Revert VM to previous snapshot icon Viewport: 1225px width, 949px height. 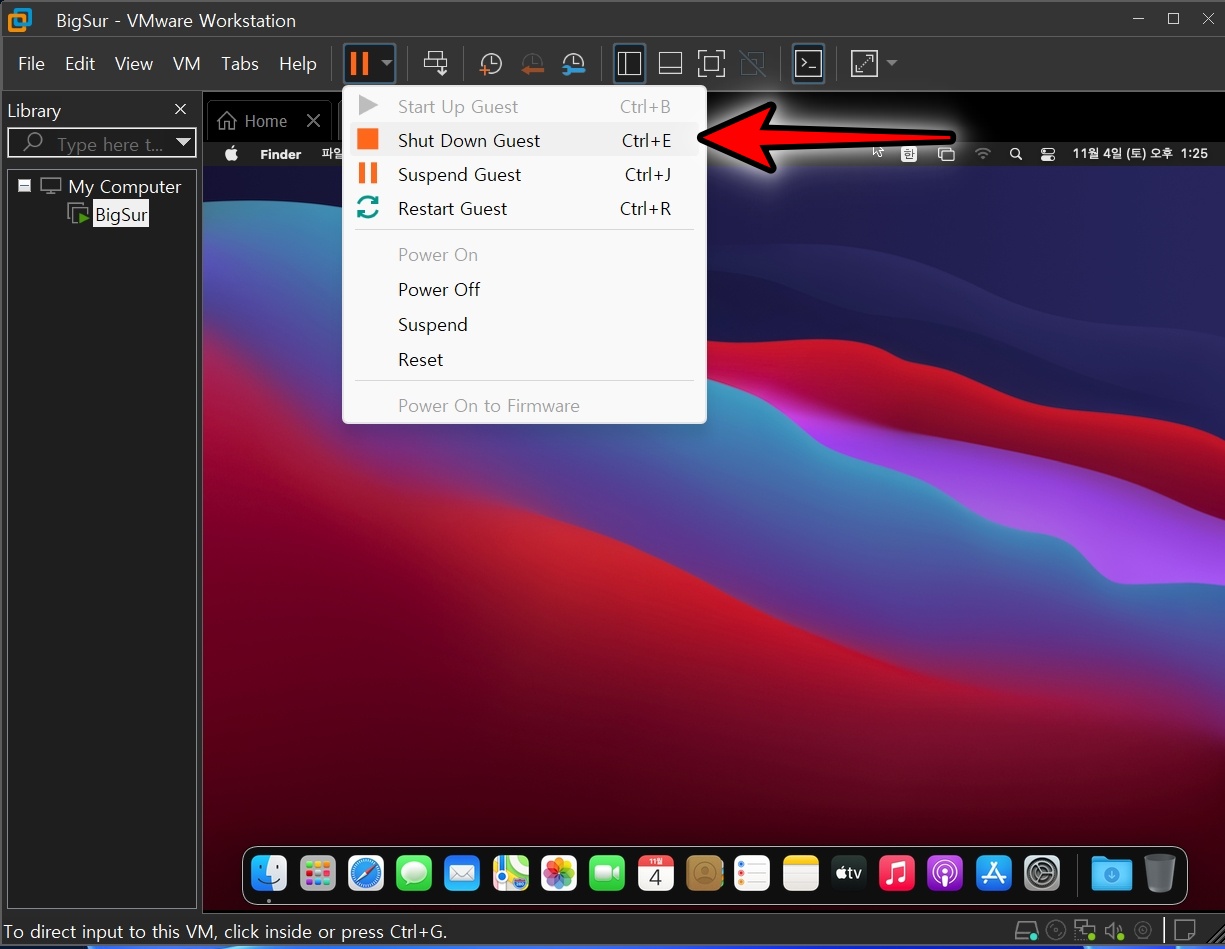(x=532, y=64)
